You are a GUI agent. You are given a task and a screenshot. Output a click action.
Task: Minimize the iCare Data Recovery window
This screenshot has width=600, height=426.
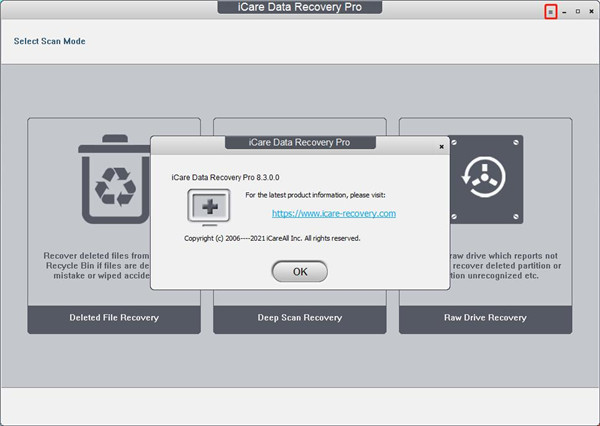coord(564,12)
